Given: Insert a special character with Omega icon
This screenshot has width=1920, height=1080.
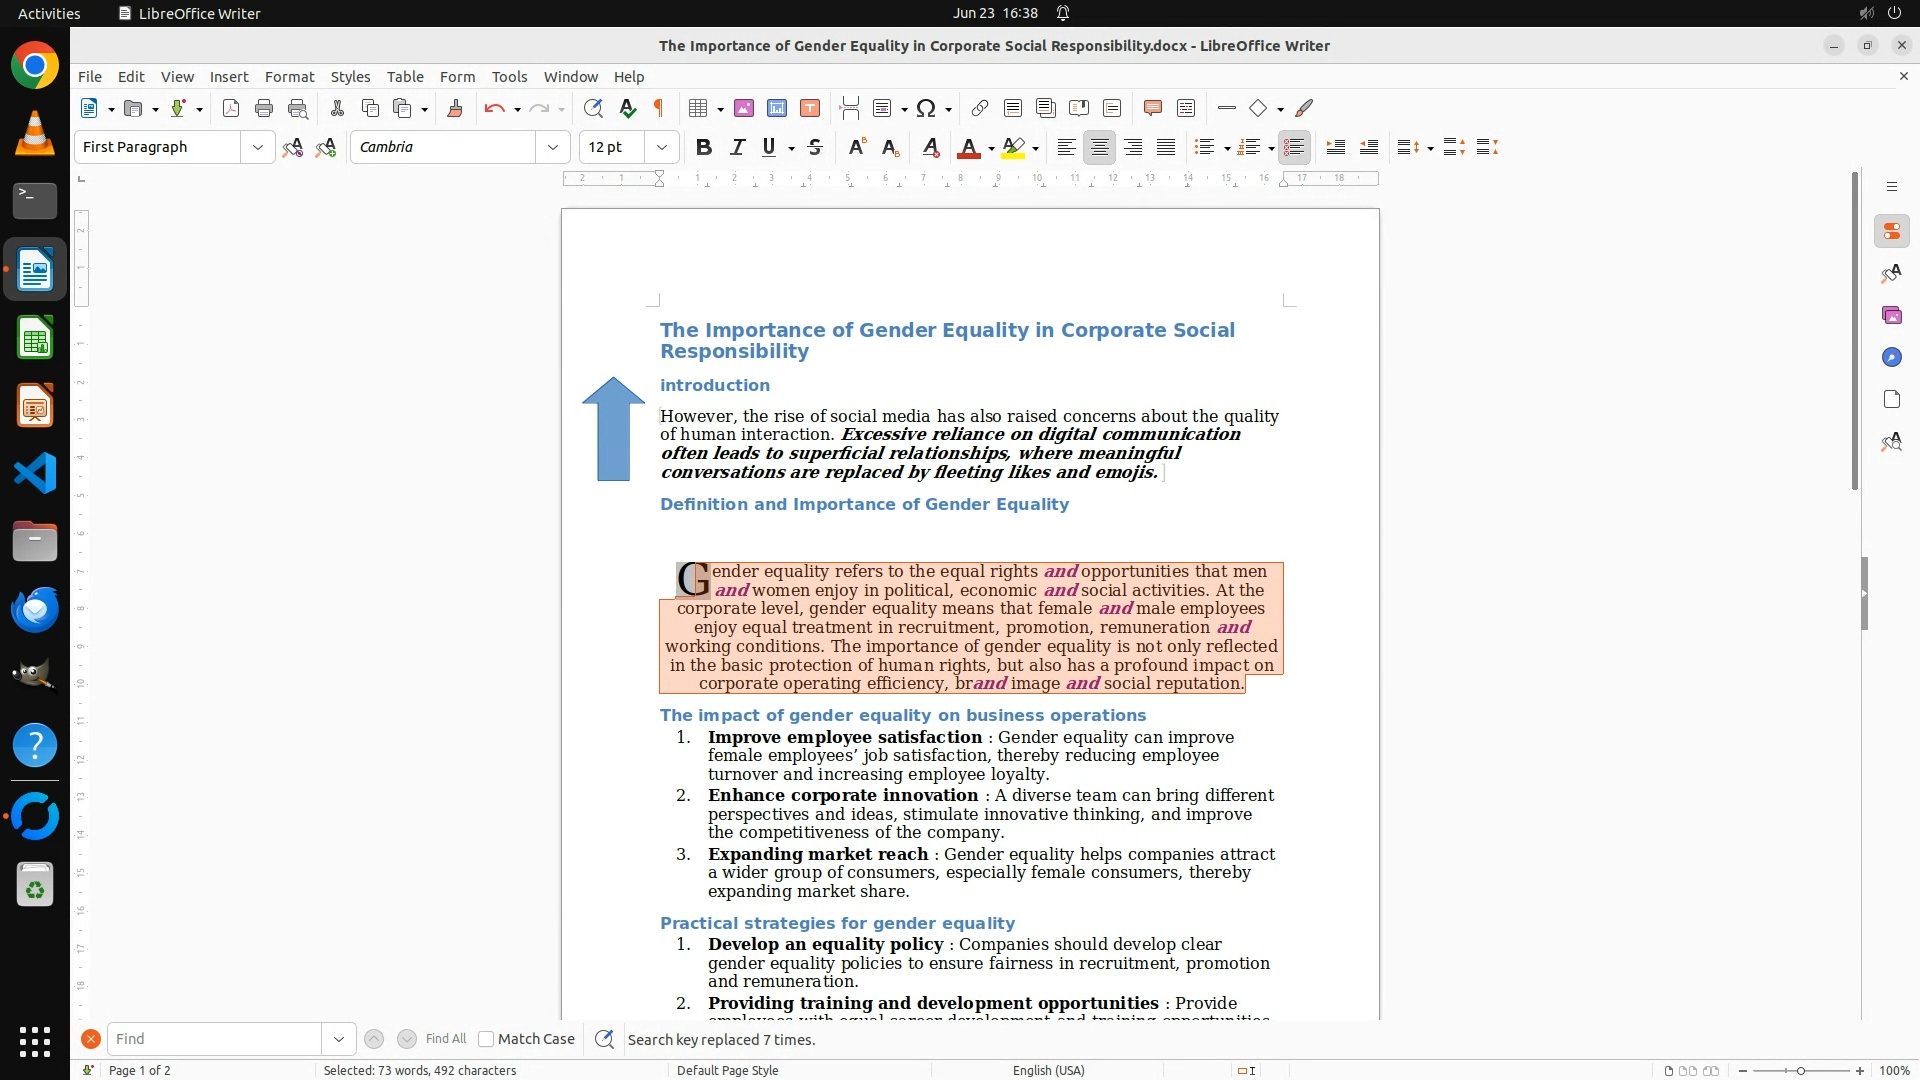Looking at the screenshot, I should pyautogui.click(x=926, y=108).
